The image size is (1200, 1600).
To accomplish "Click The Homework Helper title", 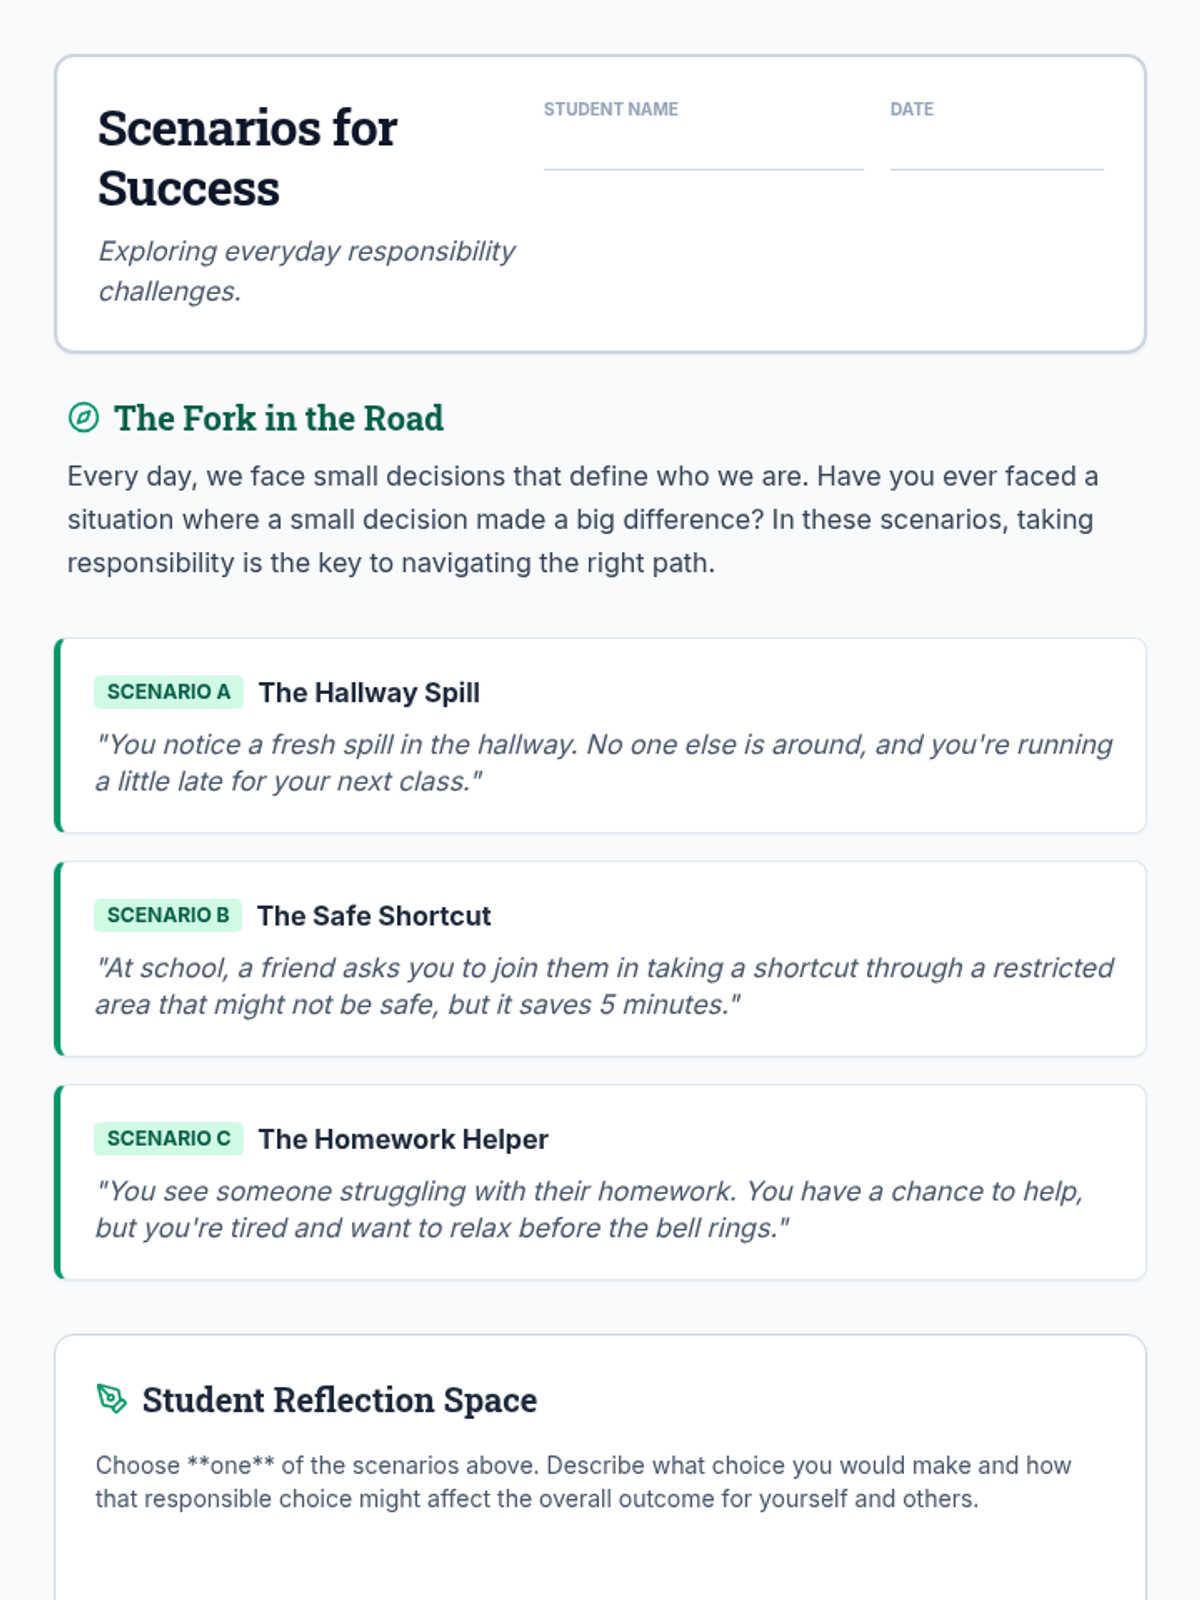I will [x=403, y=1139].
